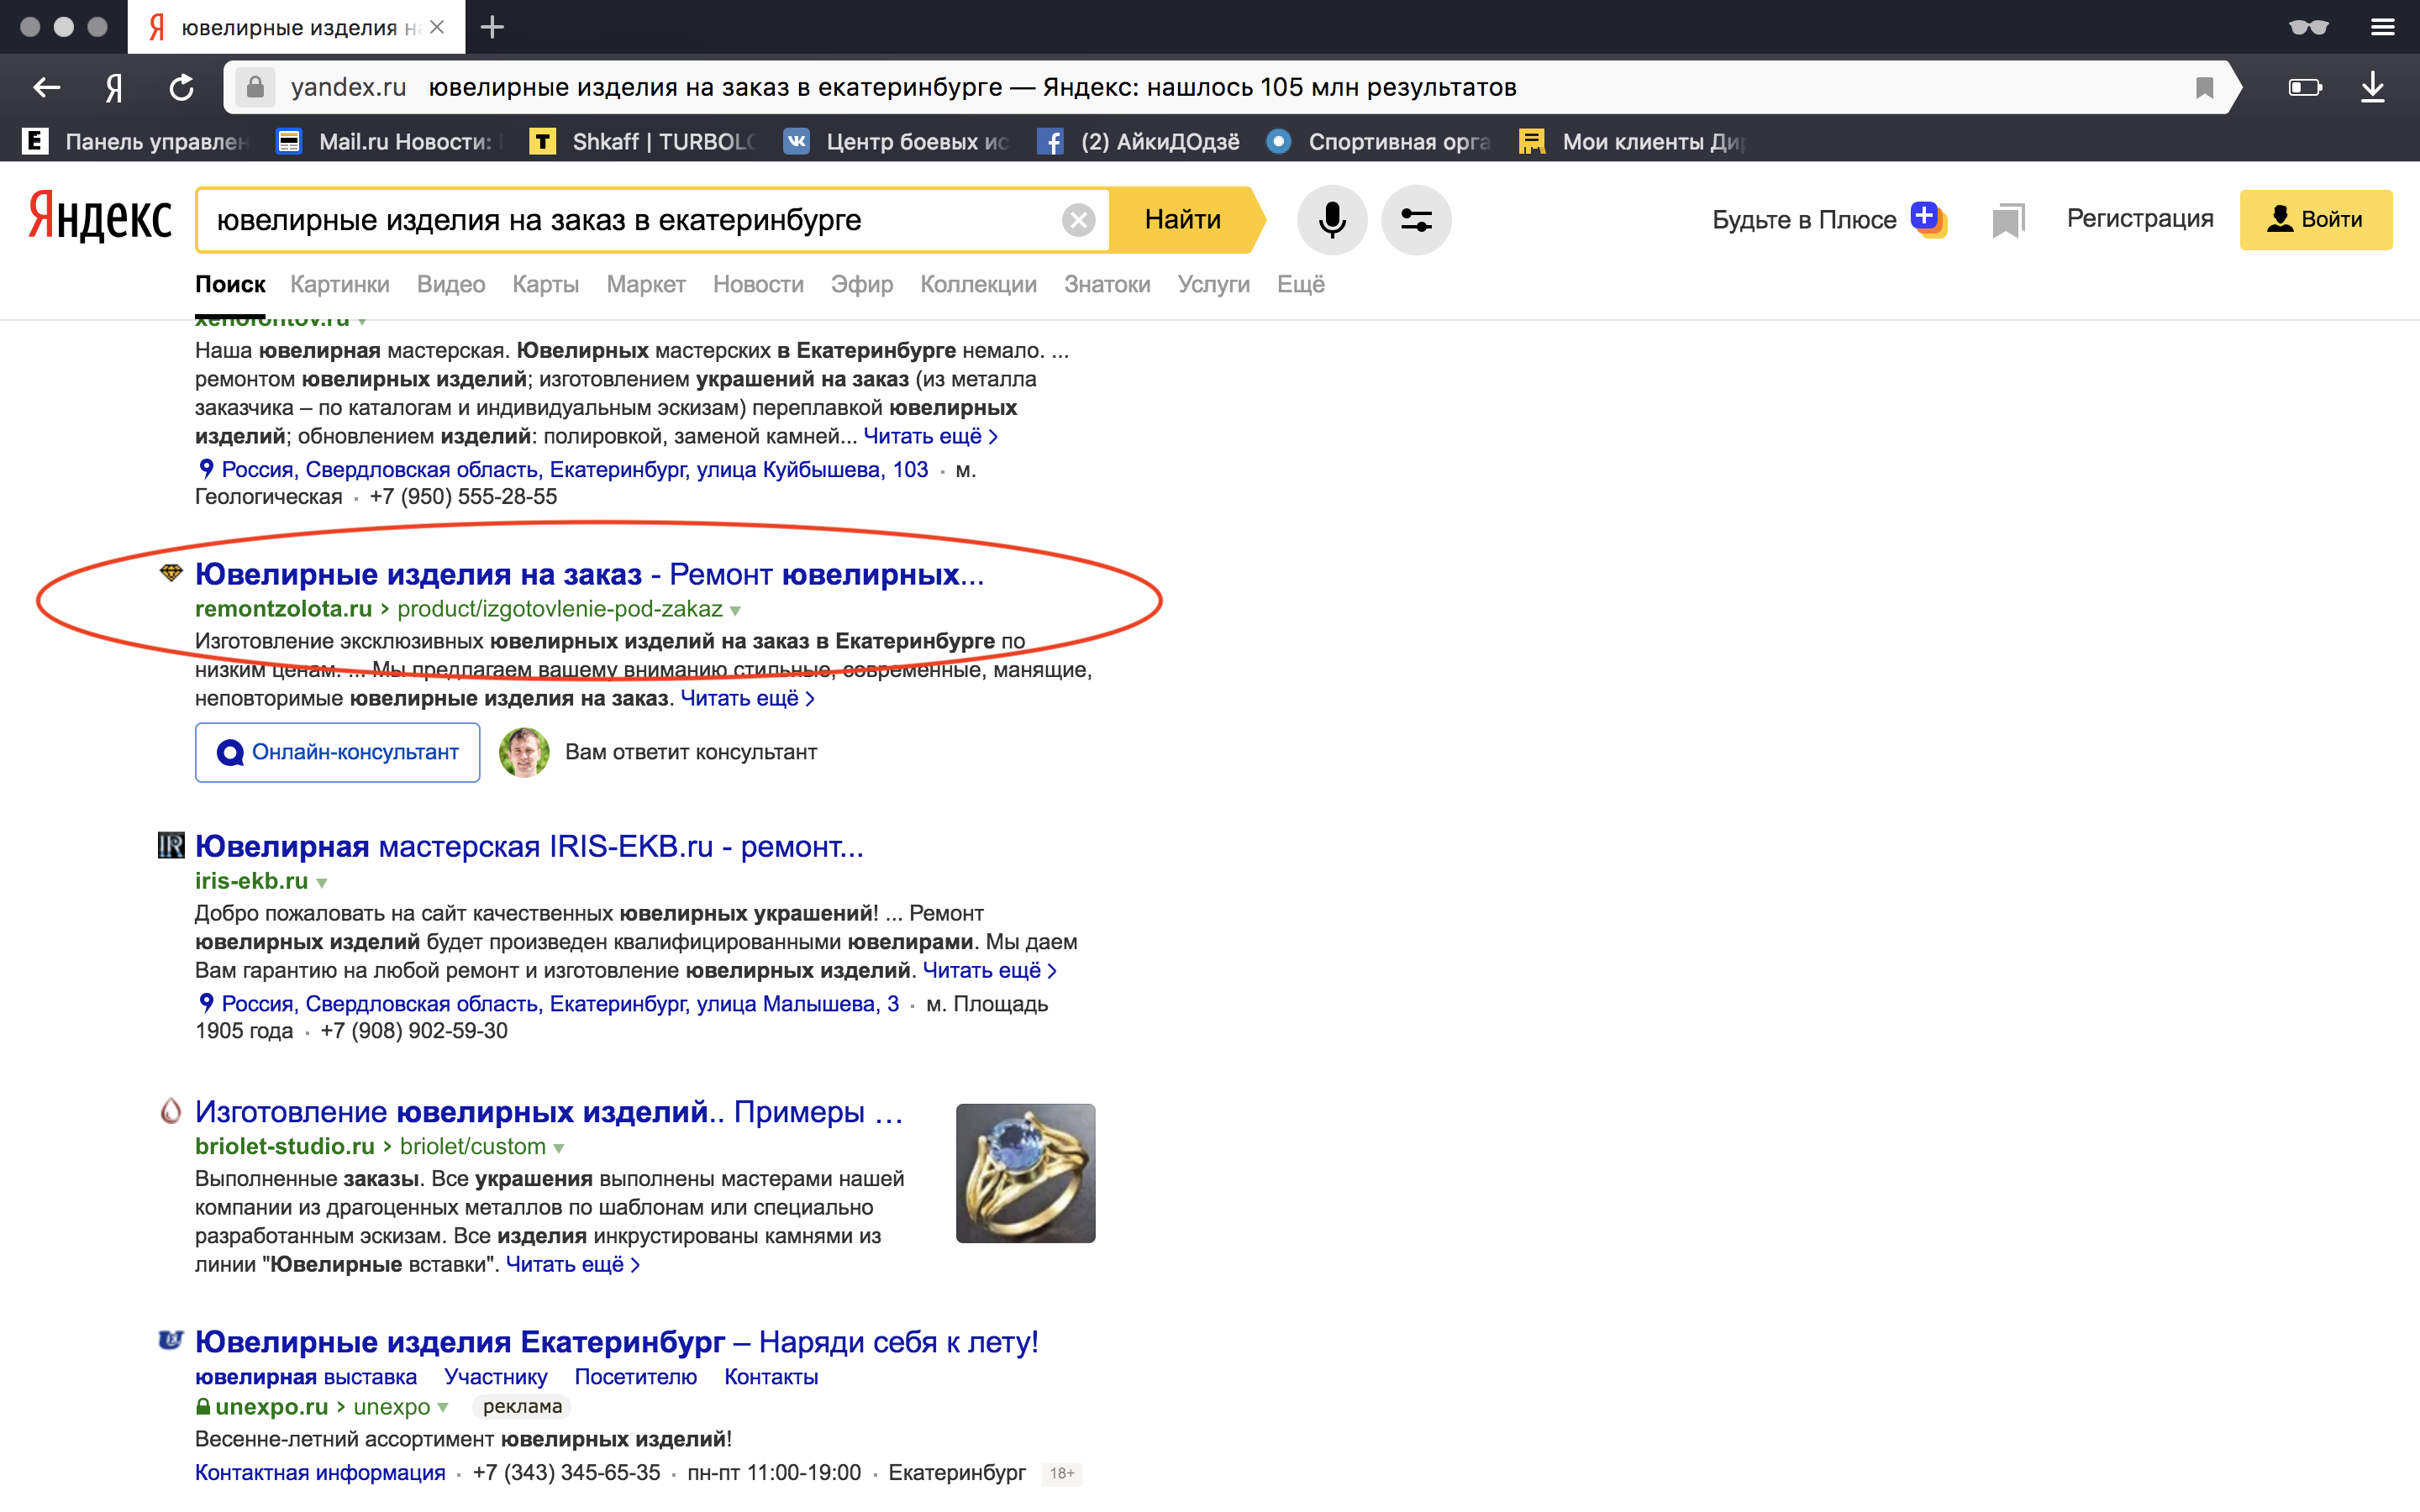Screen dimensions: 2420x1512
Task: Expand the iris-ekb.ru result dropdown arrow
Action: (x=322, y=882)
